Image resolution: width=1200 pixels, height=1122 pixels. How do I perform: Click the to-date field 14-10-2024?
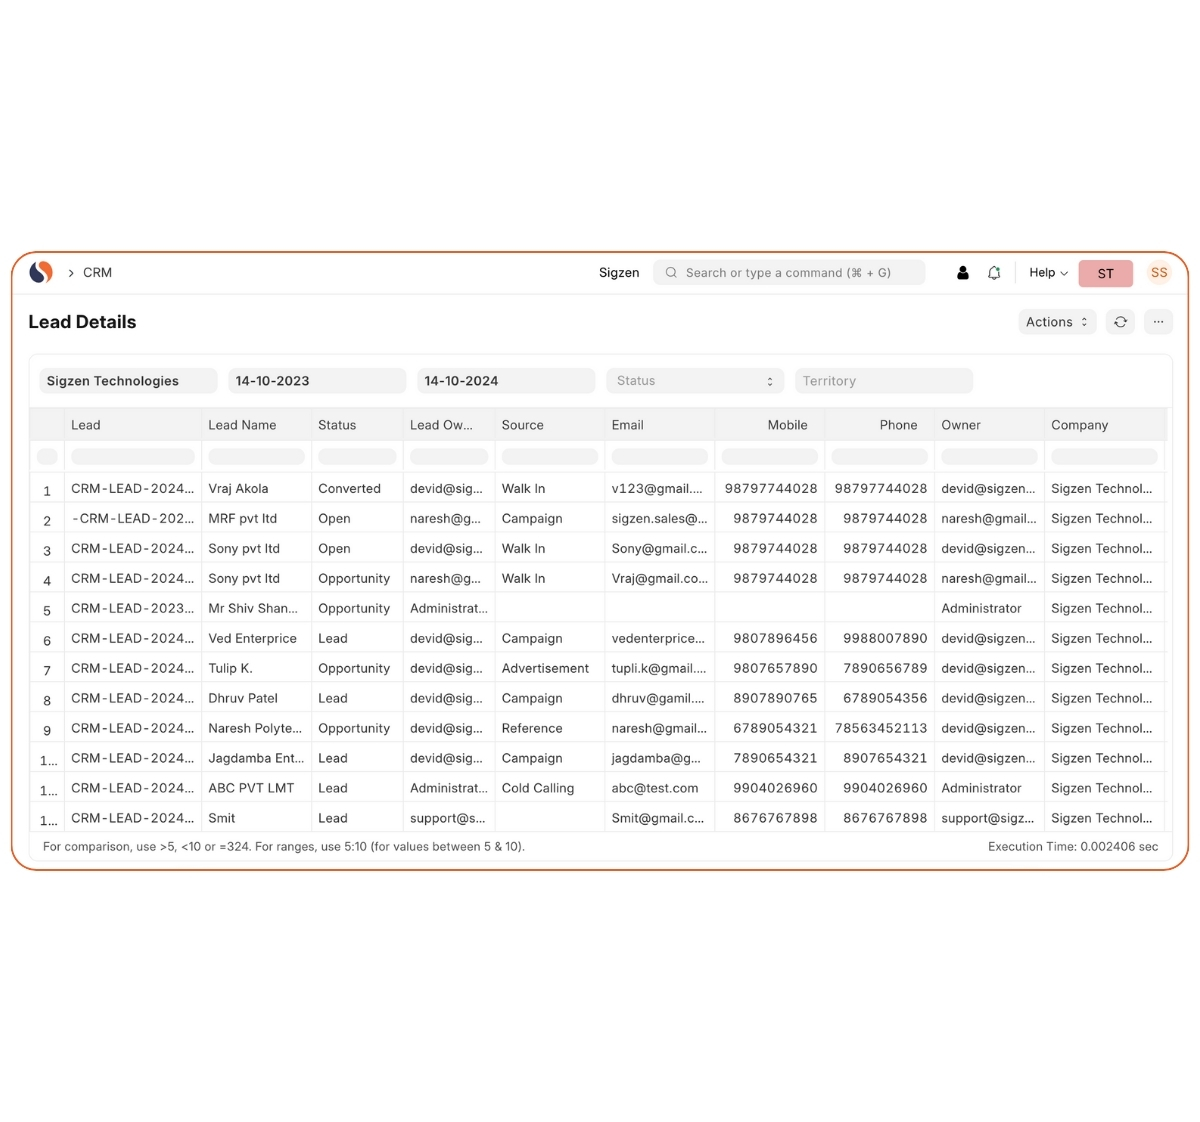point(505,381)
